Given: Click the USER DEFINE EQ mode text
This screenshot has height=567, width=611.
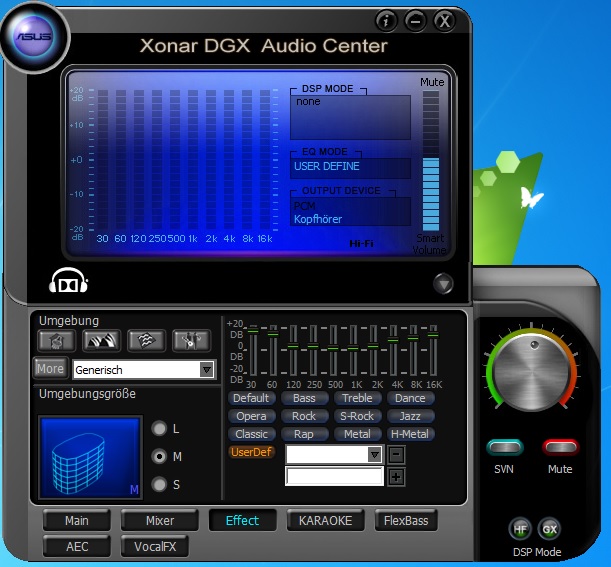Looking at the screenshot, I should click(x=327, y=166).
